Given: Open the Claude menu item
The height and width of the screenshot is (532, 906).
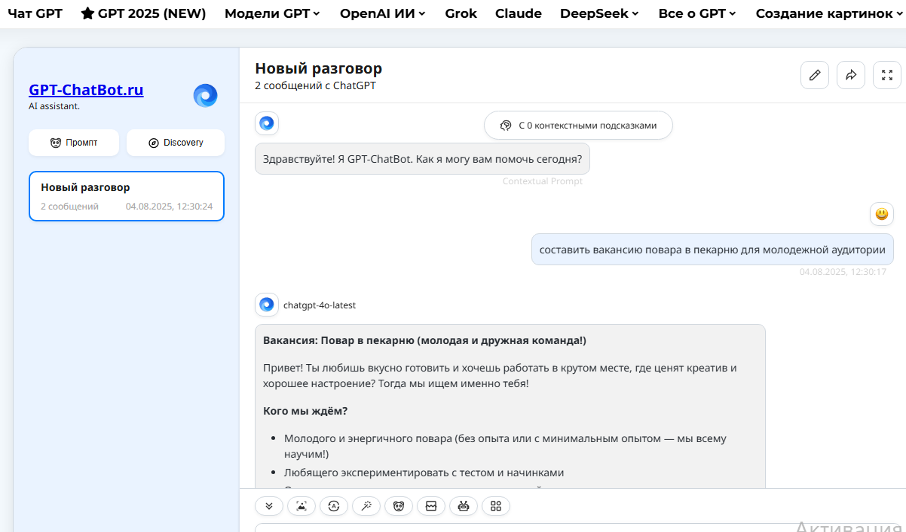Looking at the screenshot, I should [x=518, y=14].
